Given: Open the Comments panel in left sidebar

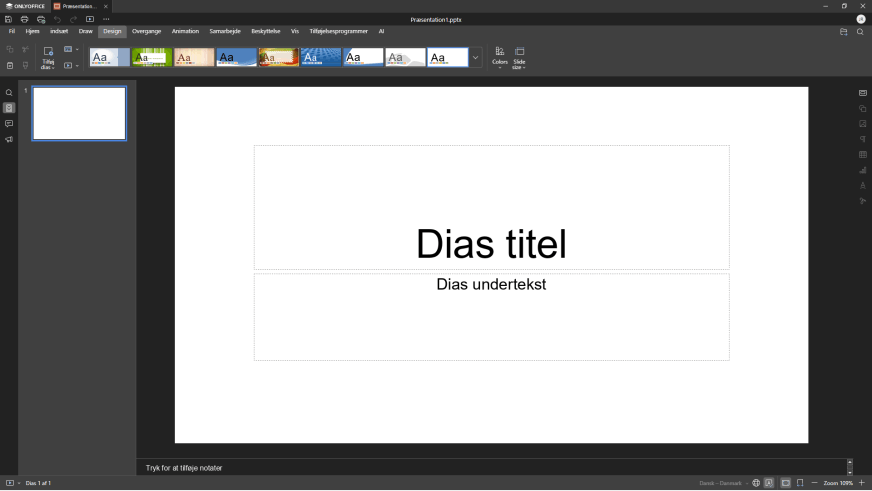Looking at the screenshot, I should (x=9, y=124).
